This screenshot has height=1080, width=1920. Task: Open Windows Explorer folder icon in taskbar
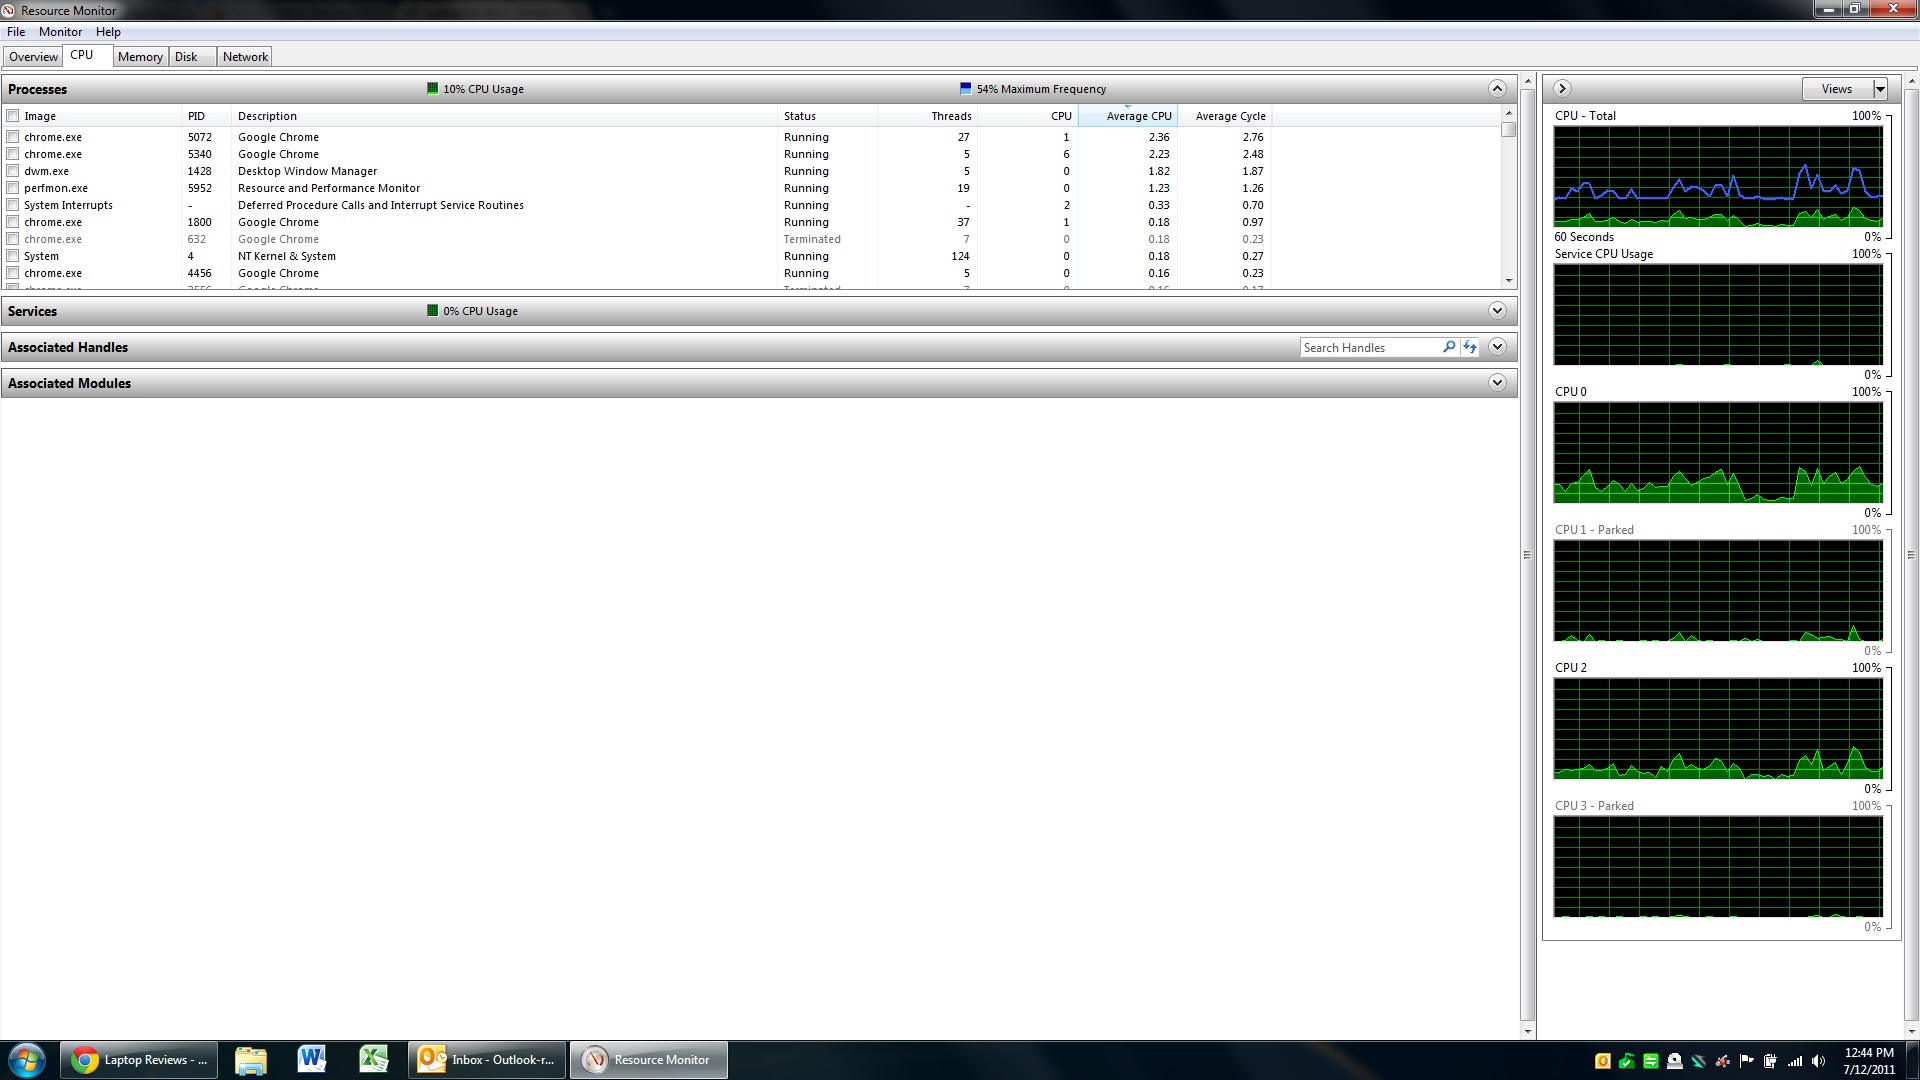[x=250, y=1060]
